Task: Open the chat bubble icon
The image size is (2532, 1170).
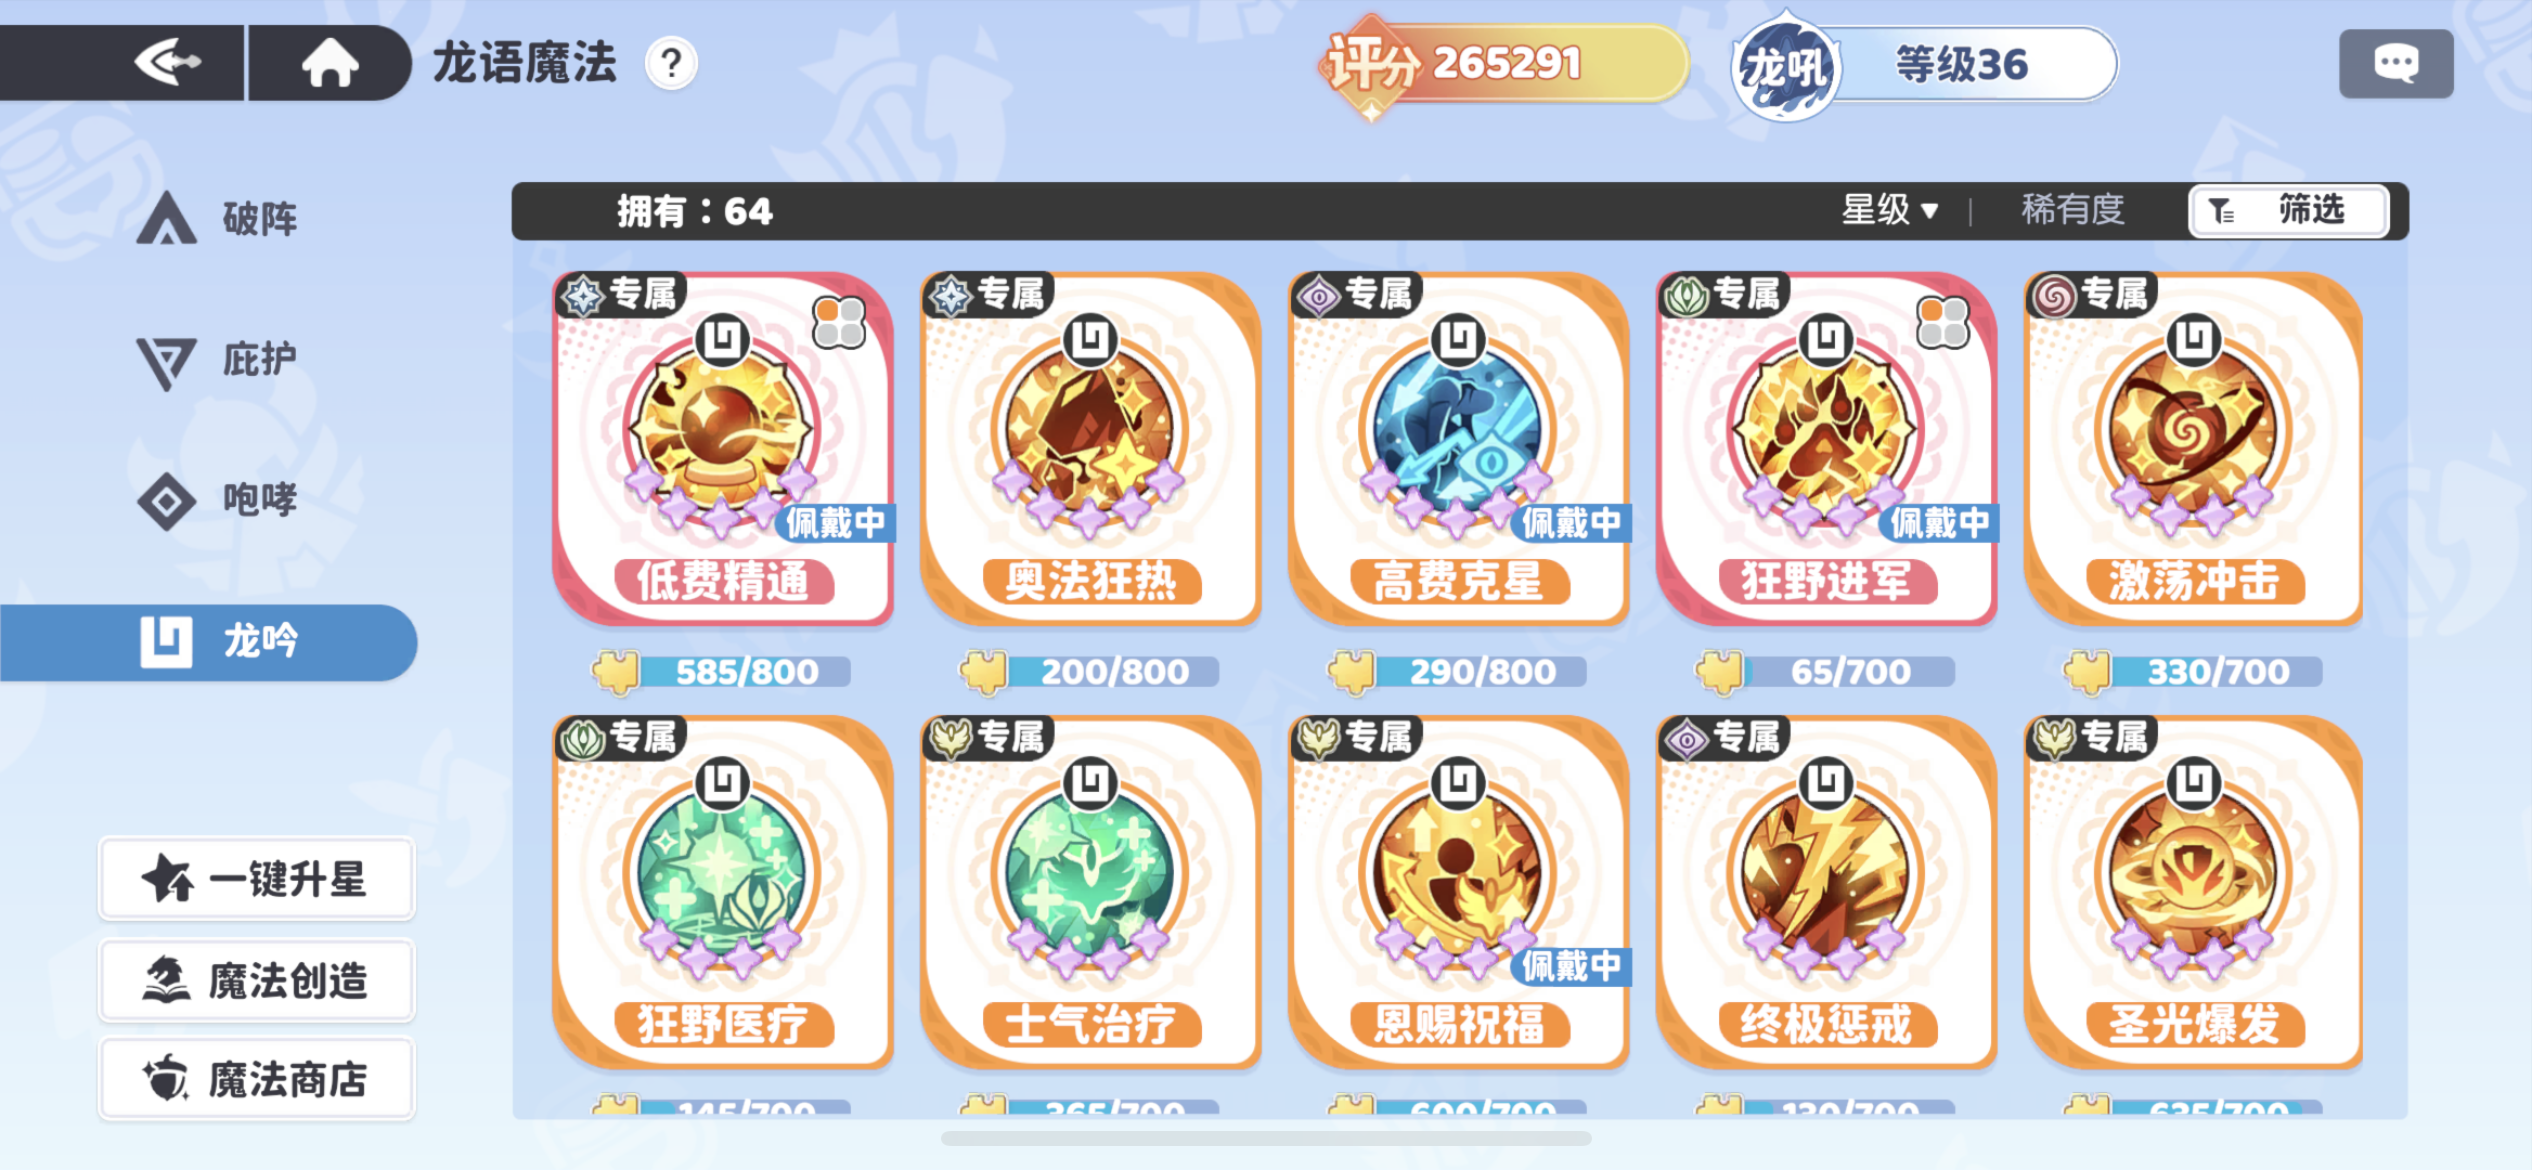Action: click(x=2396, y=64)
